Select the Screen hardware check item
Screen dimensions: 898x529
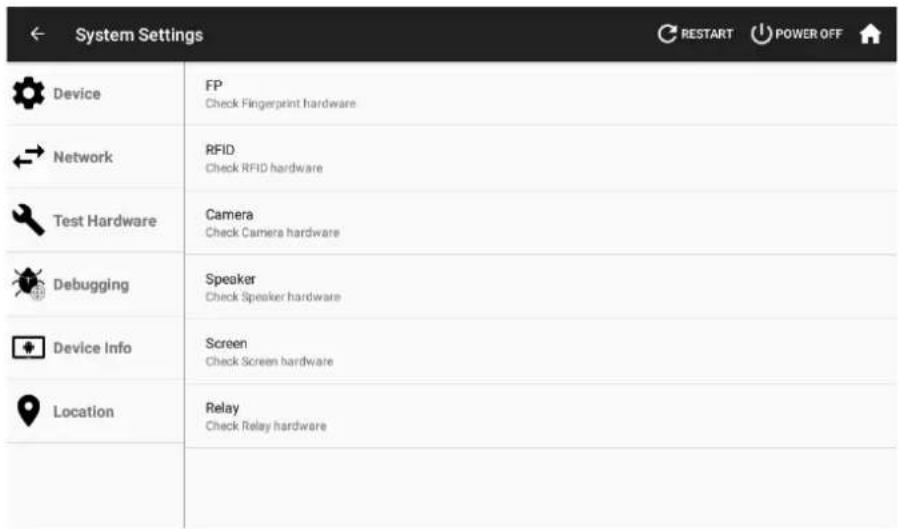click(541, 352)
